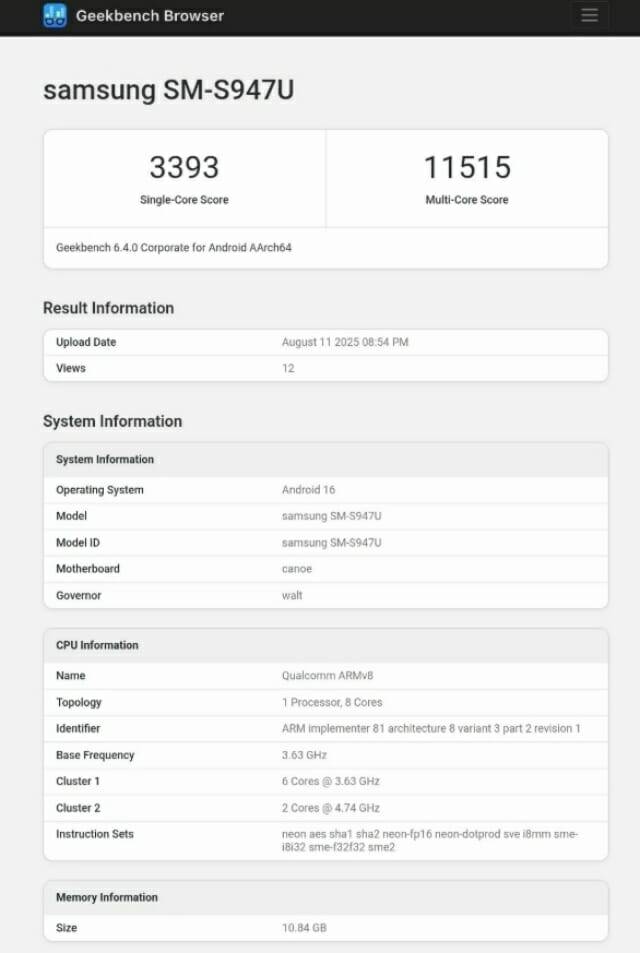This screenshot has width=640, height=953.
Task: Click the Result Information heading
Action: point(108,308)
